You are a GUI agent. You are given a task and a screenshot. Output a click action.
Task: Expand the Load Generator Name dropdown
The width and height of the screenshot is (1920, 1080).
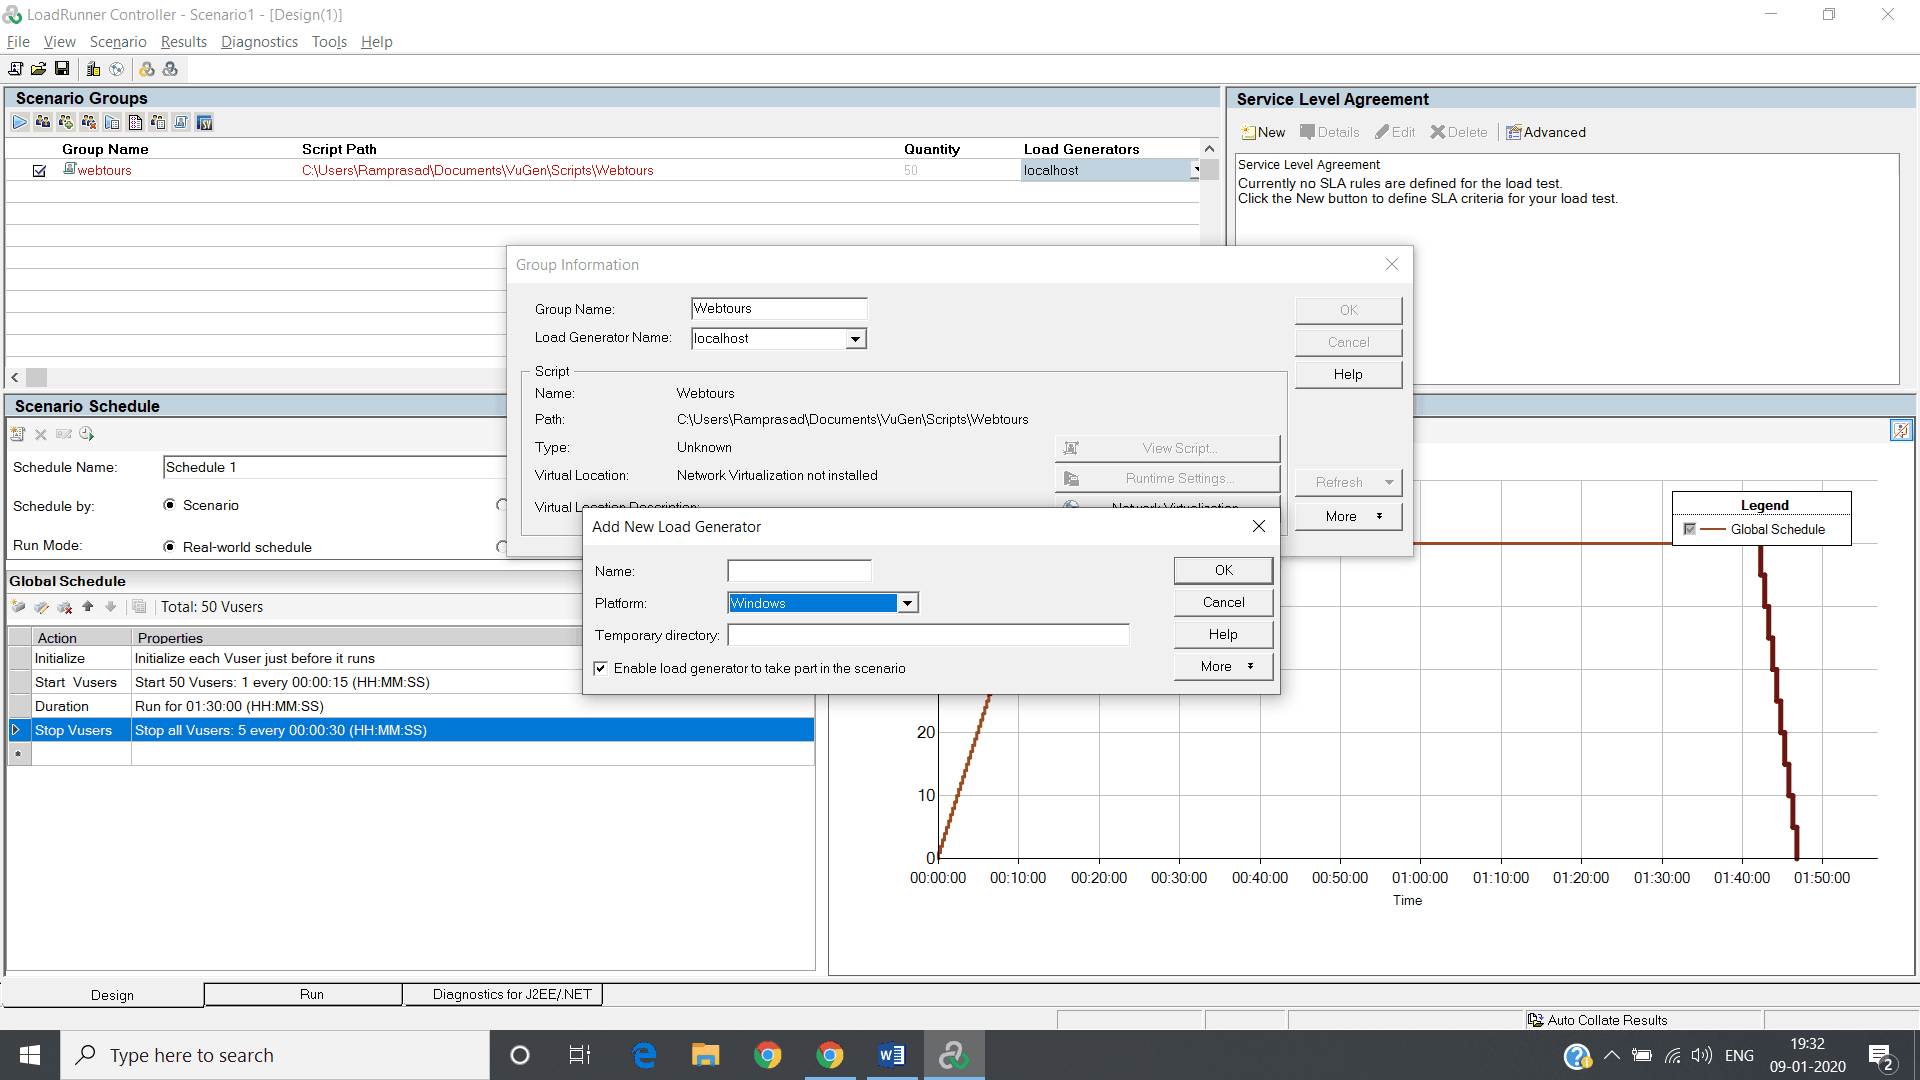coord(855,339)
